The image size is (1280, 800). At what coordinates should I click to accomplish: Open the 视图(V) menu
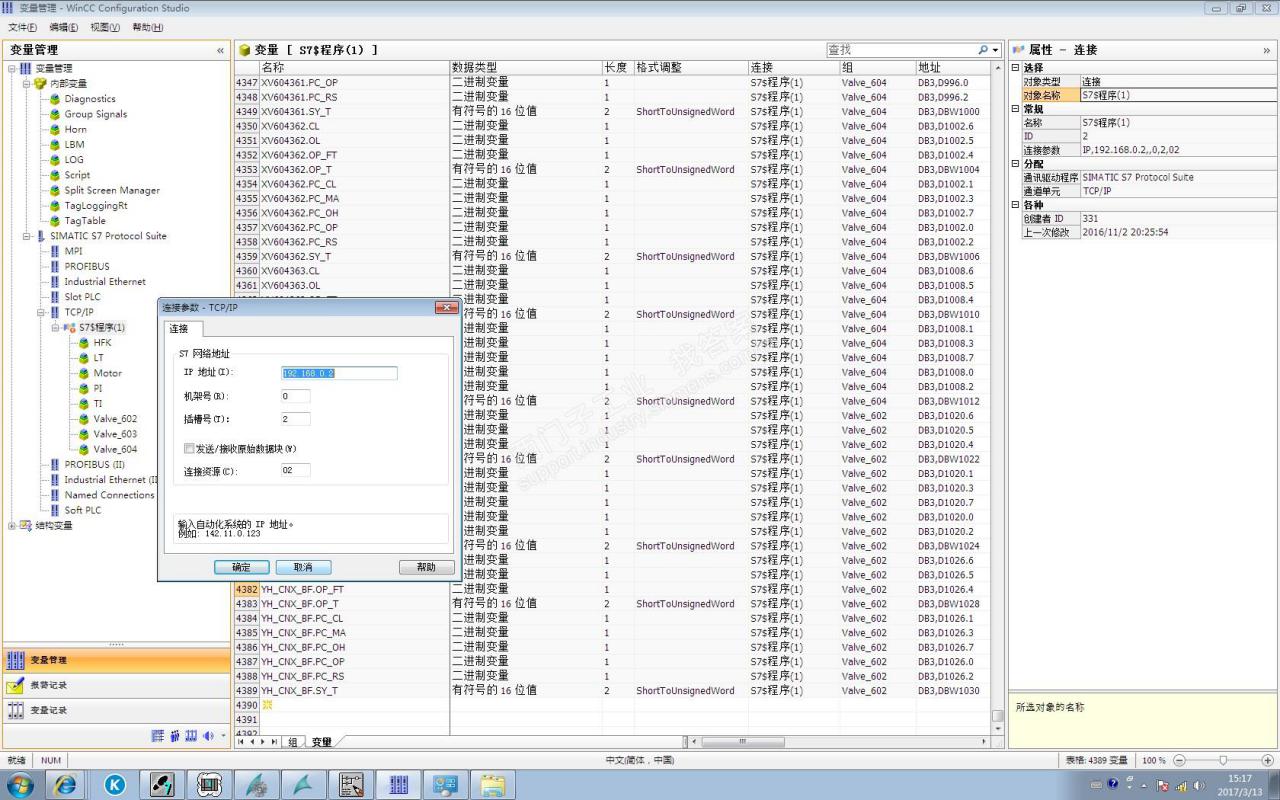click(105, 27)
